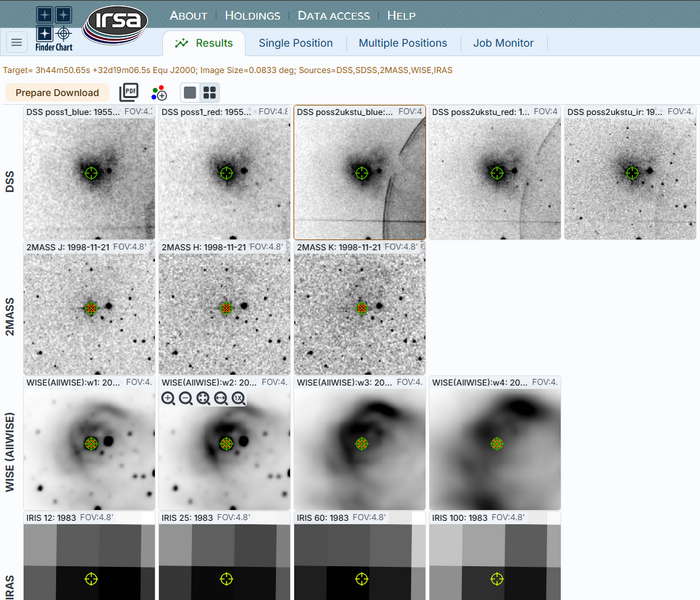
Task: Open the three-color image creation icon
Action: pyautogui.click(x=158, y=93)
